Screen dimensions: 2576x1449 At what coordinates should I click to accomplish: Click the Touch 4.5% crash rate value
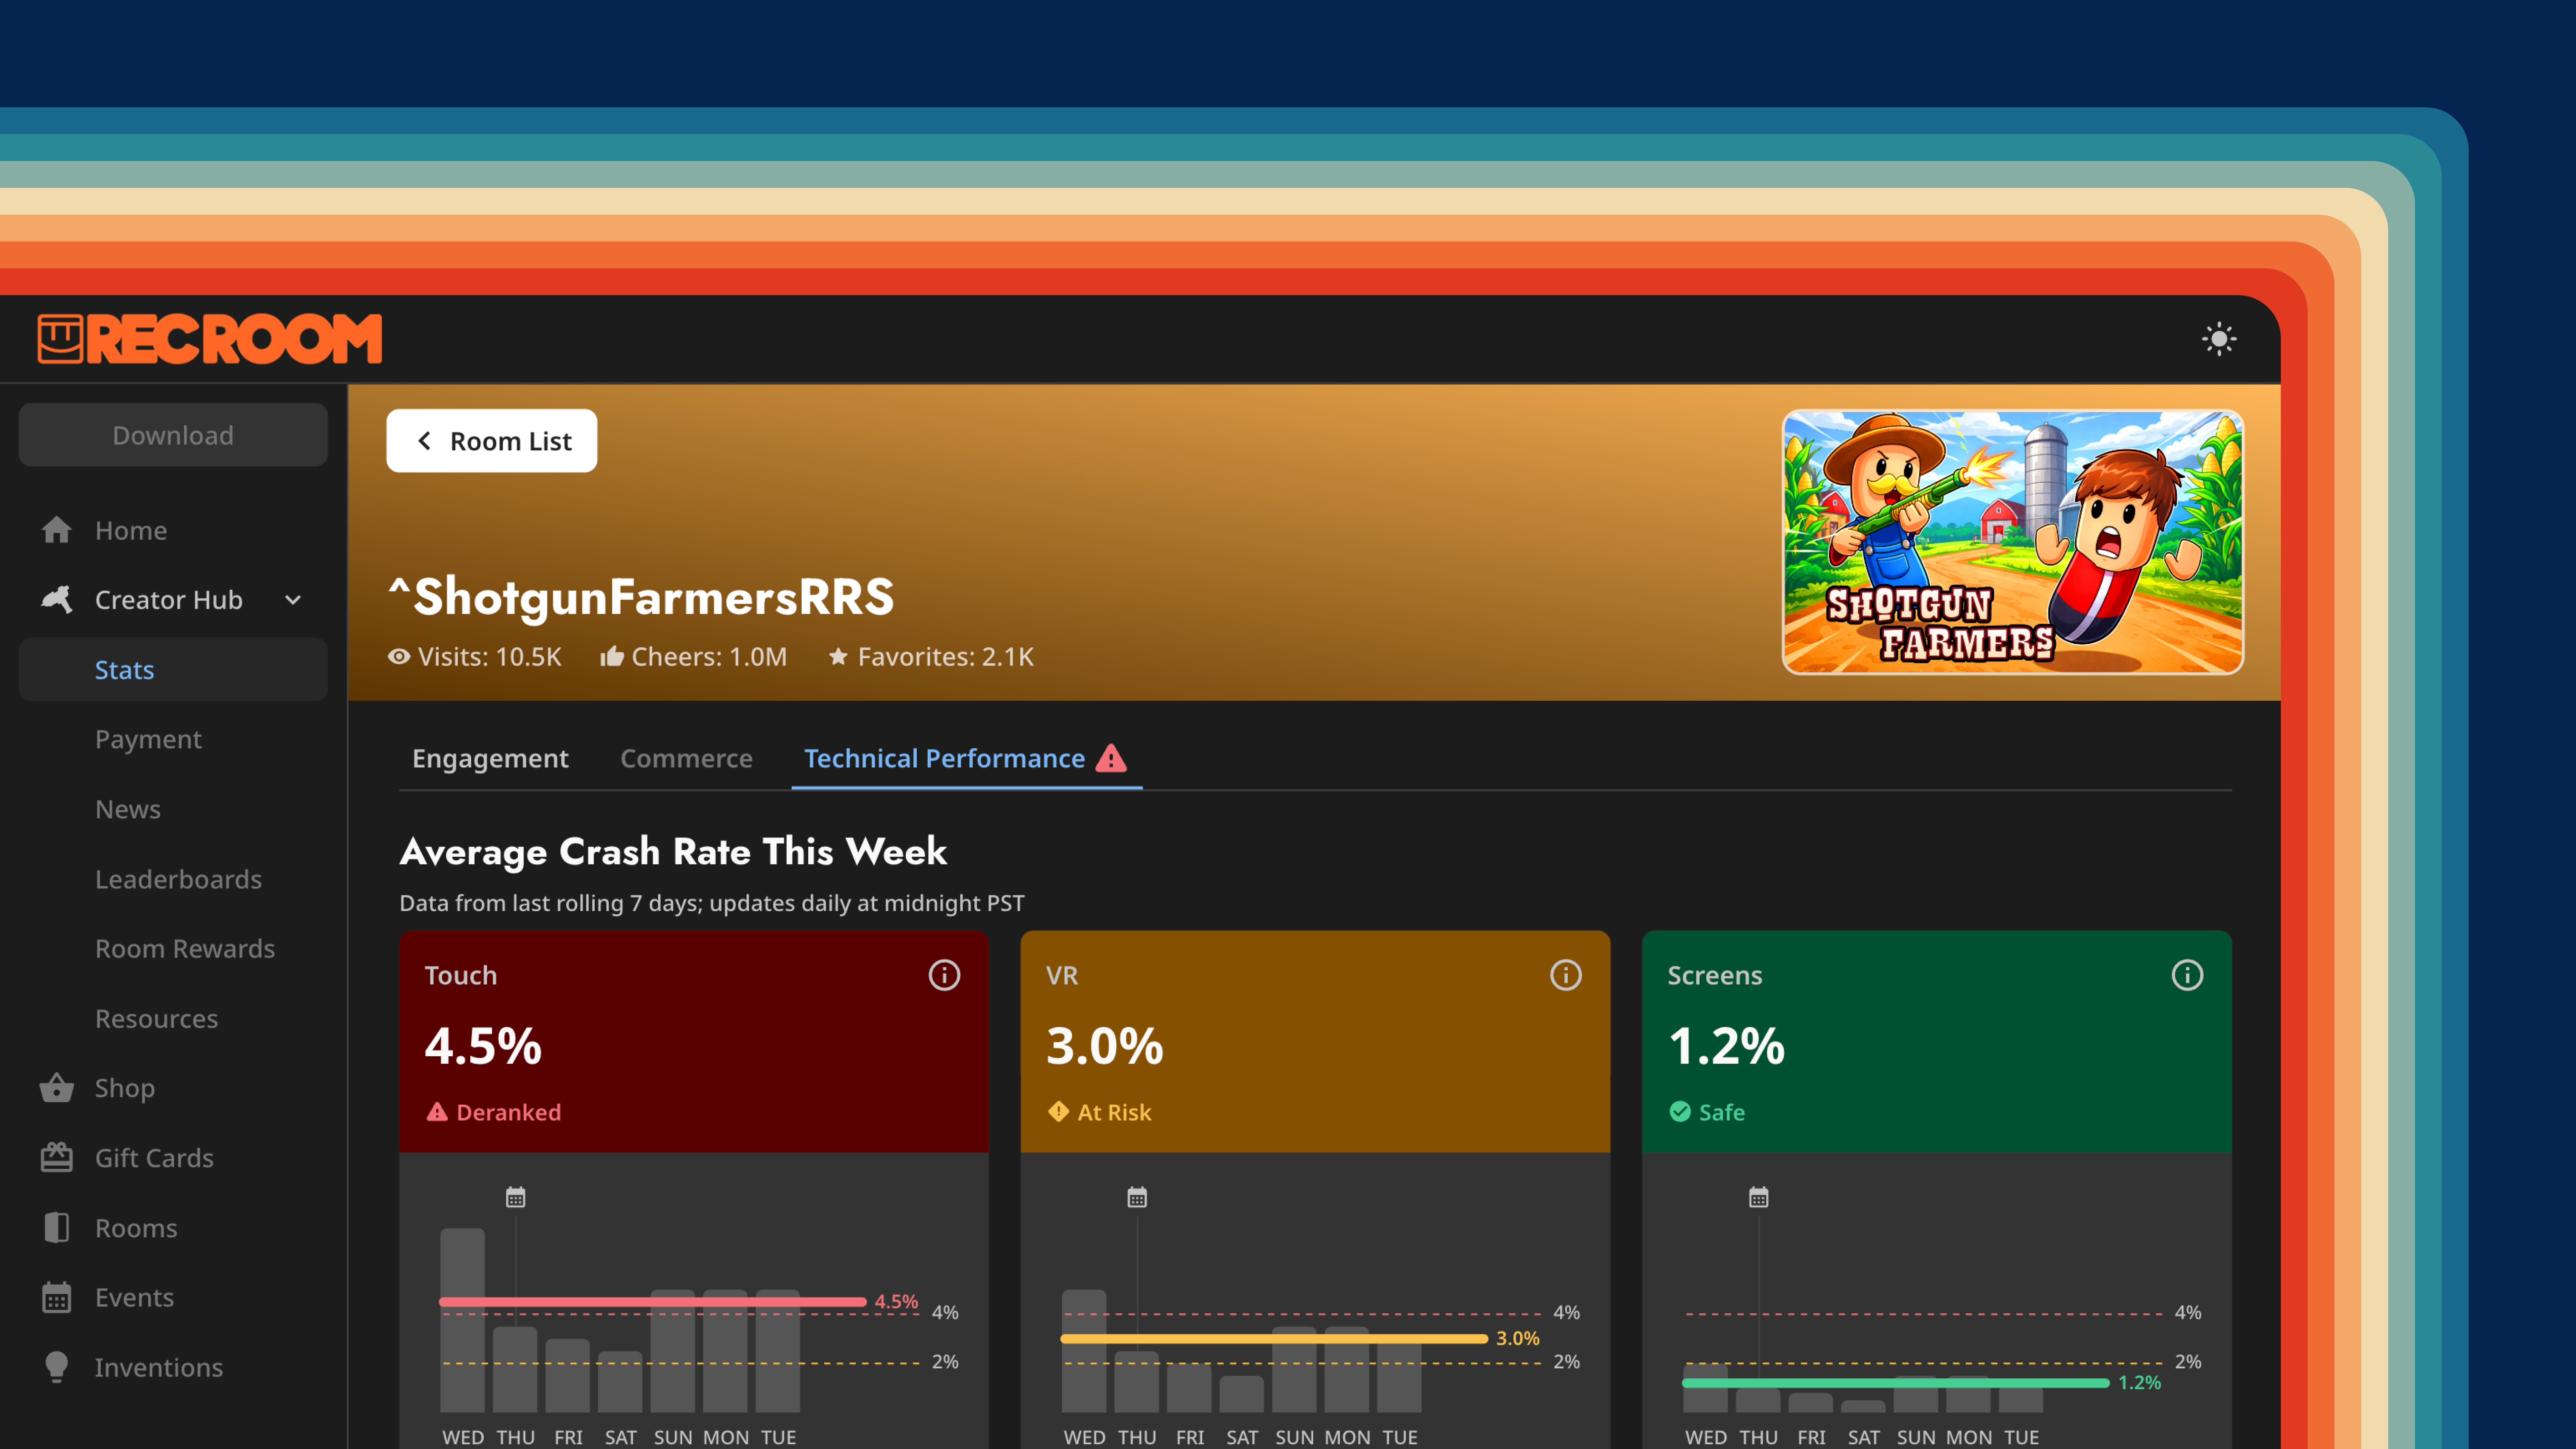tap(483, 1046)
